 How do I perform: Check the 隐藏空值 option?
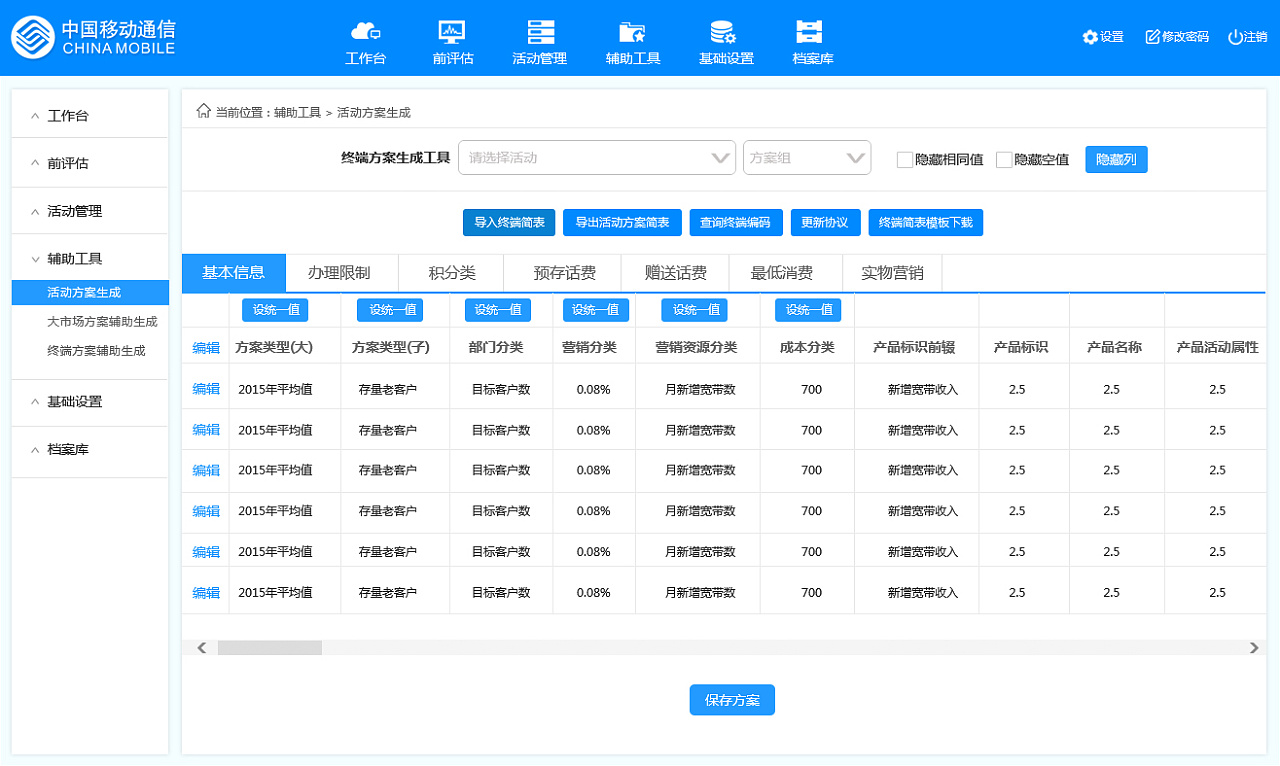pos(1004,158)
